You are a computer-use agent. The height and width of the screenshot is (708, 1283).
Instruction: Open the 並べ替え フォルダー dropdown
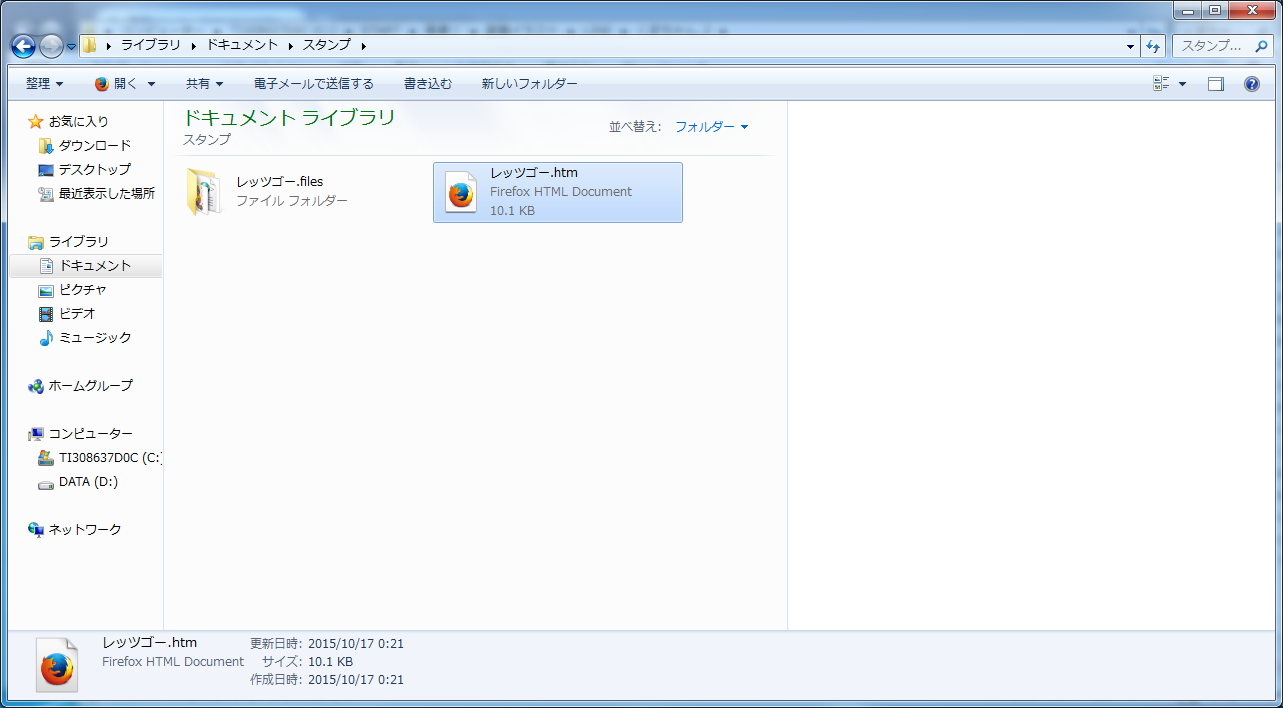click(x=711, y=127)
